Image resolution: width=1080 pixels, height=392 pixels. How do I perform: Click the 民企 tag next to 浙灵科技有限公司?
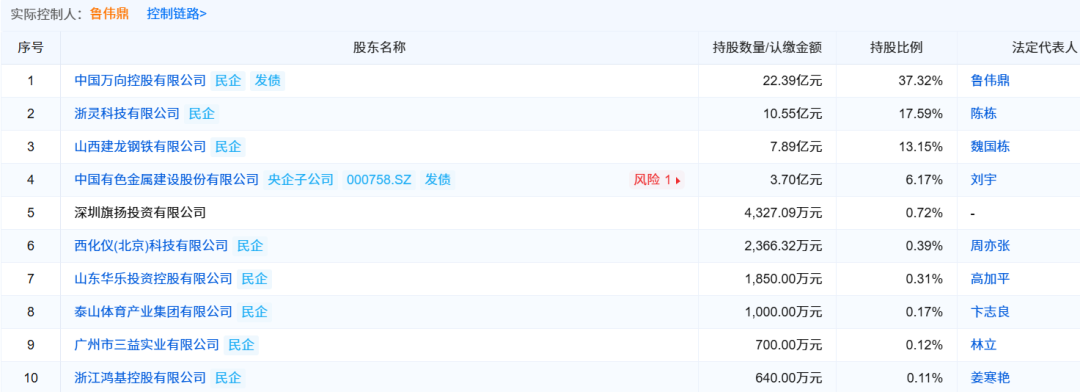[x=202, y=114]
